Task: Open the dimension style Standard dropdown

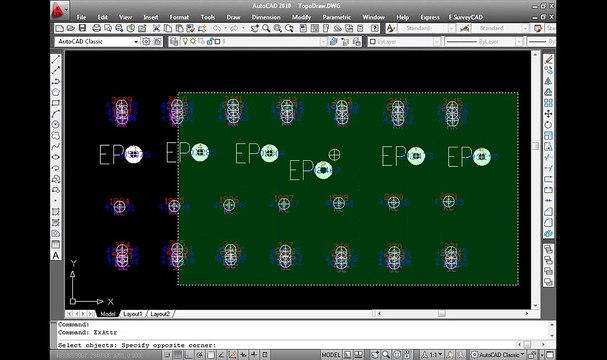Action: tap(525, 28)
